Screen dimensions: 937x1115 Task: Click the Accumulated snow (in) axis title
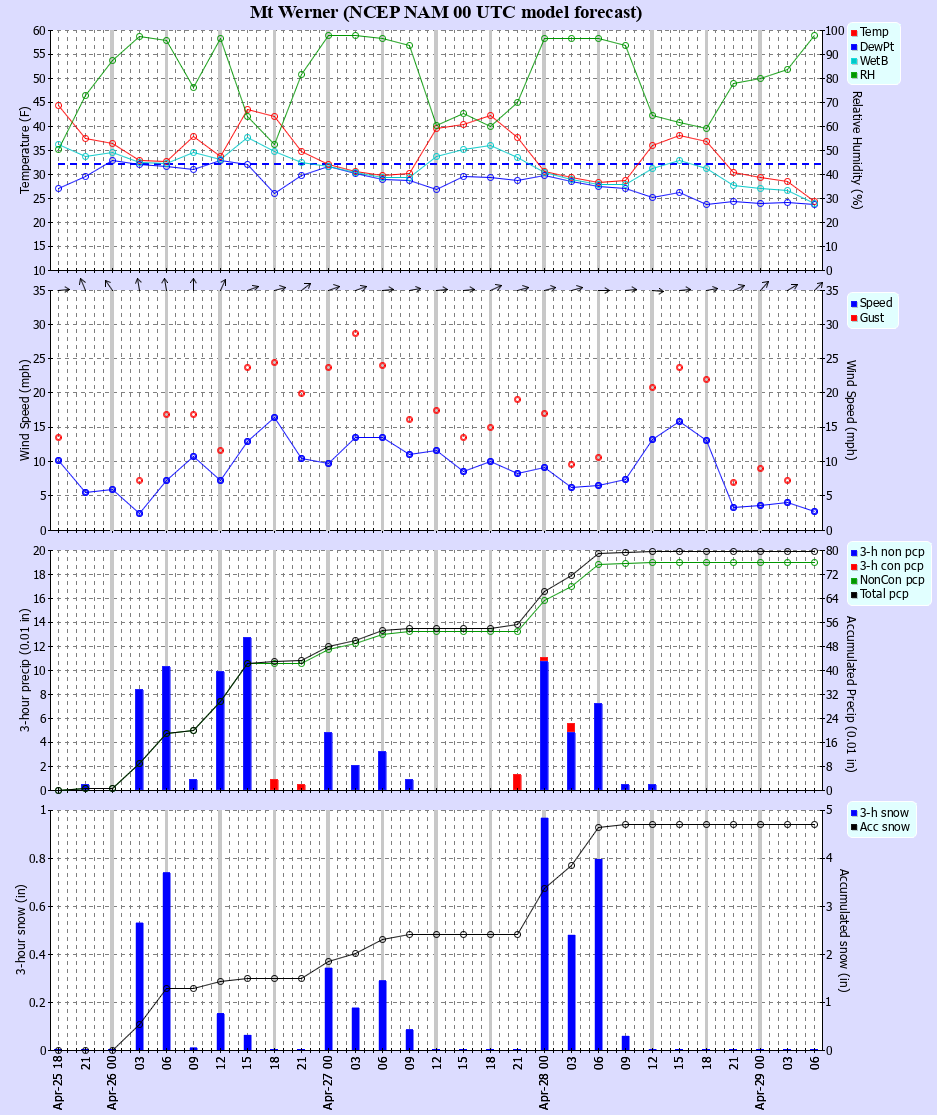click(x=842, y=930)
